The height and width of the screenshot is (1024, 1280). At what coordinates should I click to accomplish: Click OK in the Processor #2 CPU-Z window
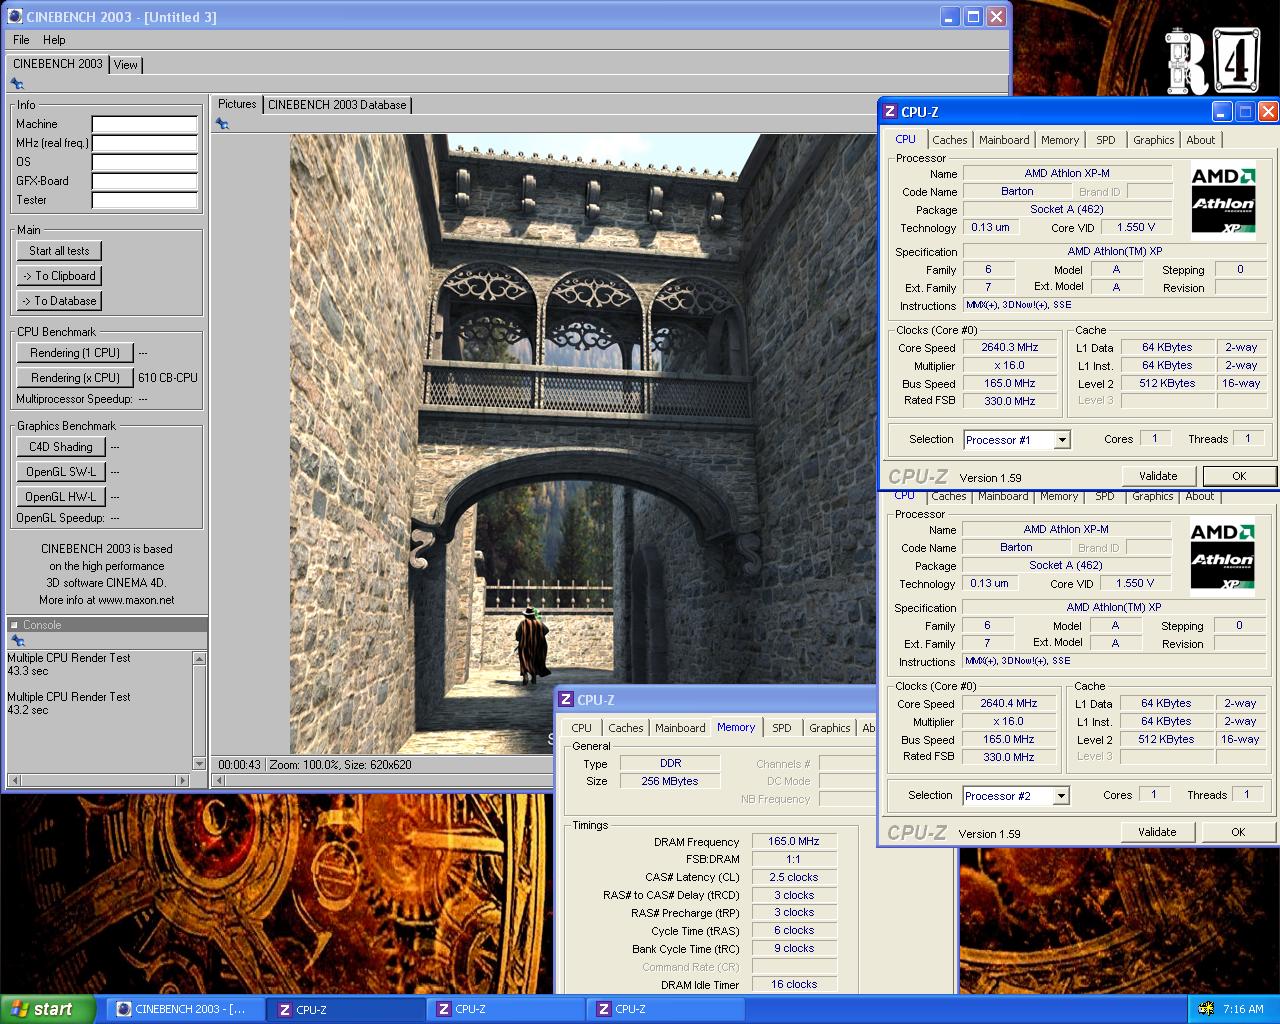click(x=1238, y=832)
